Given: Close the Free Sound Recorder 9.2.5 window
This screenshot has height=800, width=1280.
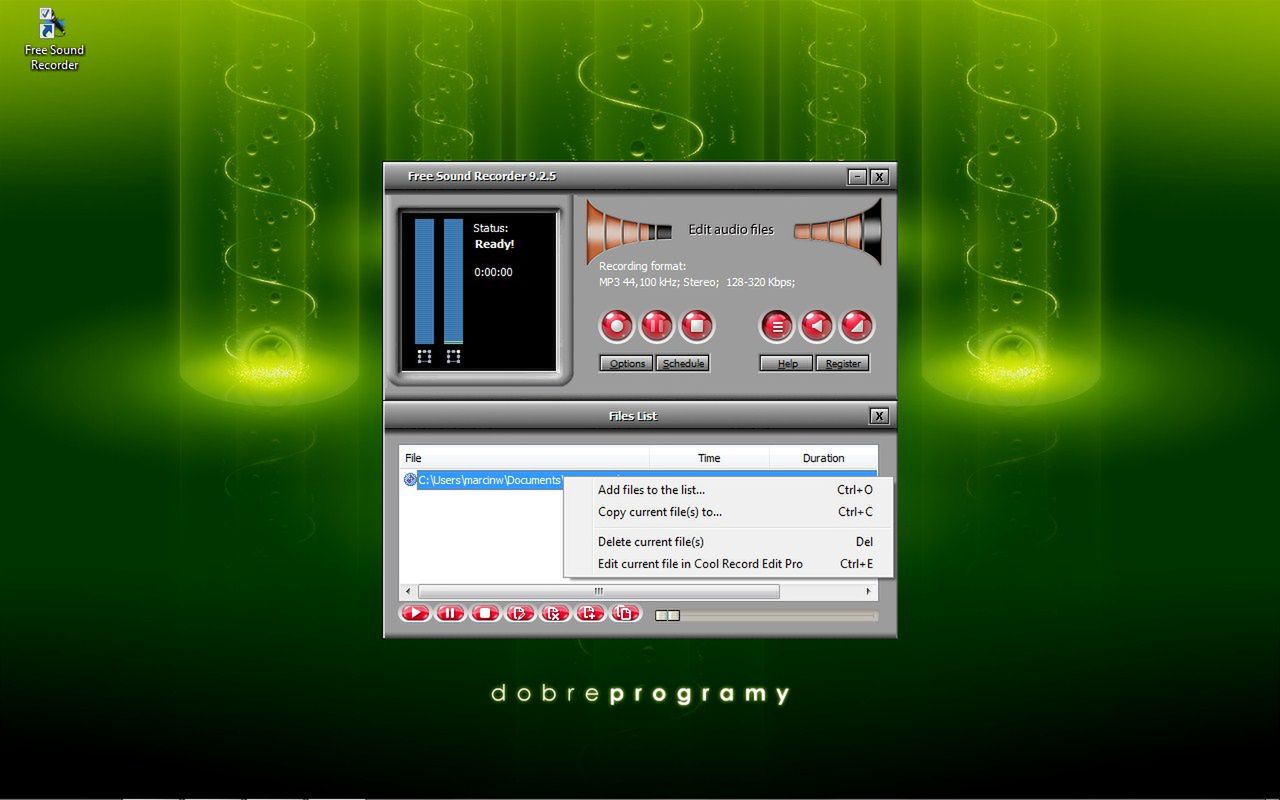Looking at the screenshot, I should (x=879, y=177).
